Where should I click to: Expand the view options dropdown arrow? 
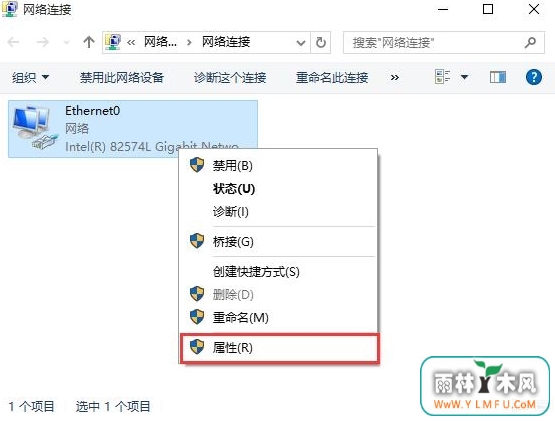pyautogui.click(x=464, y=76)
